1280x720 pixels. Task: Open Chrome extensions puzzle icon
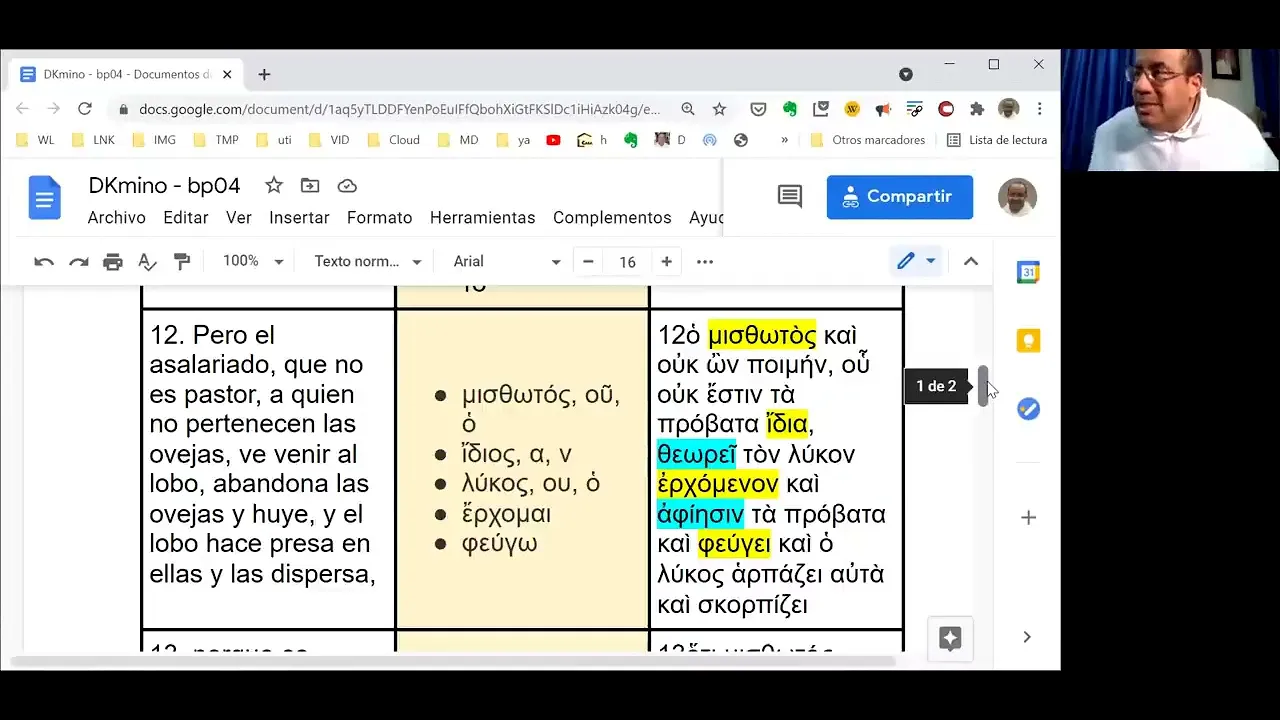click(x=977, y=109)
